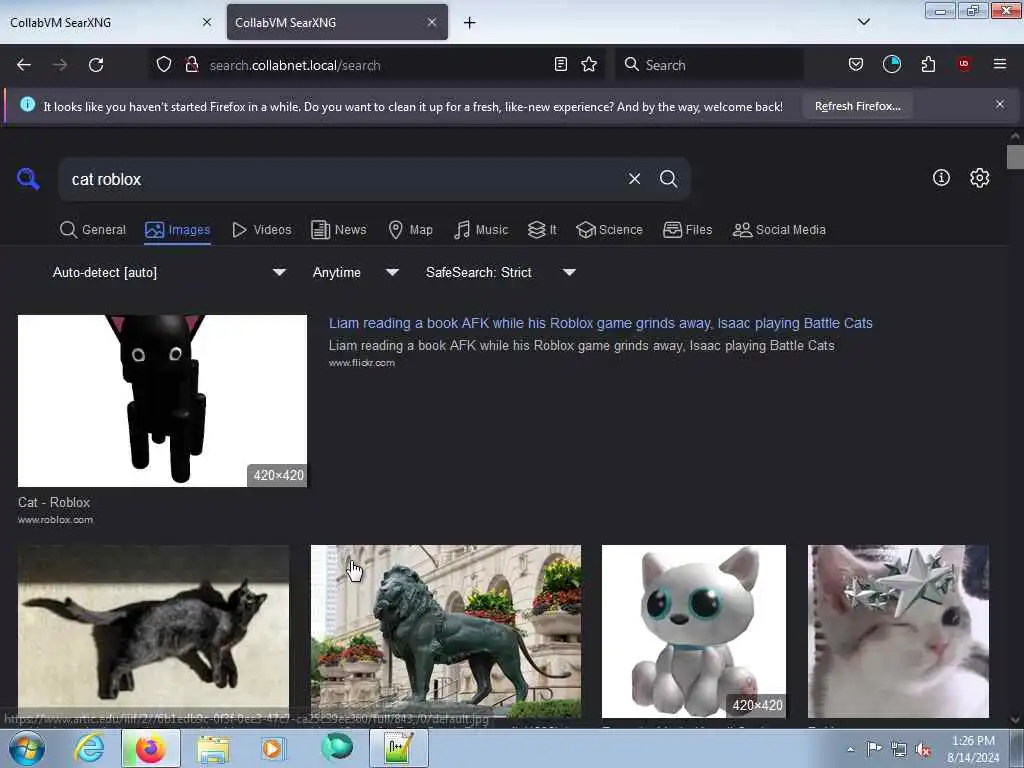
Task: Go back to the previous page
Action: [24, 65]
